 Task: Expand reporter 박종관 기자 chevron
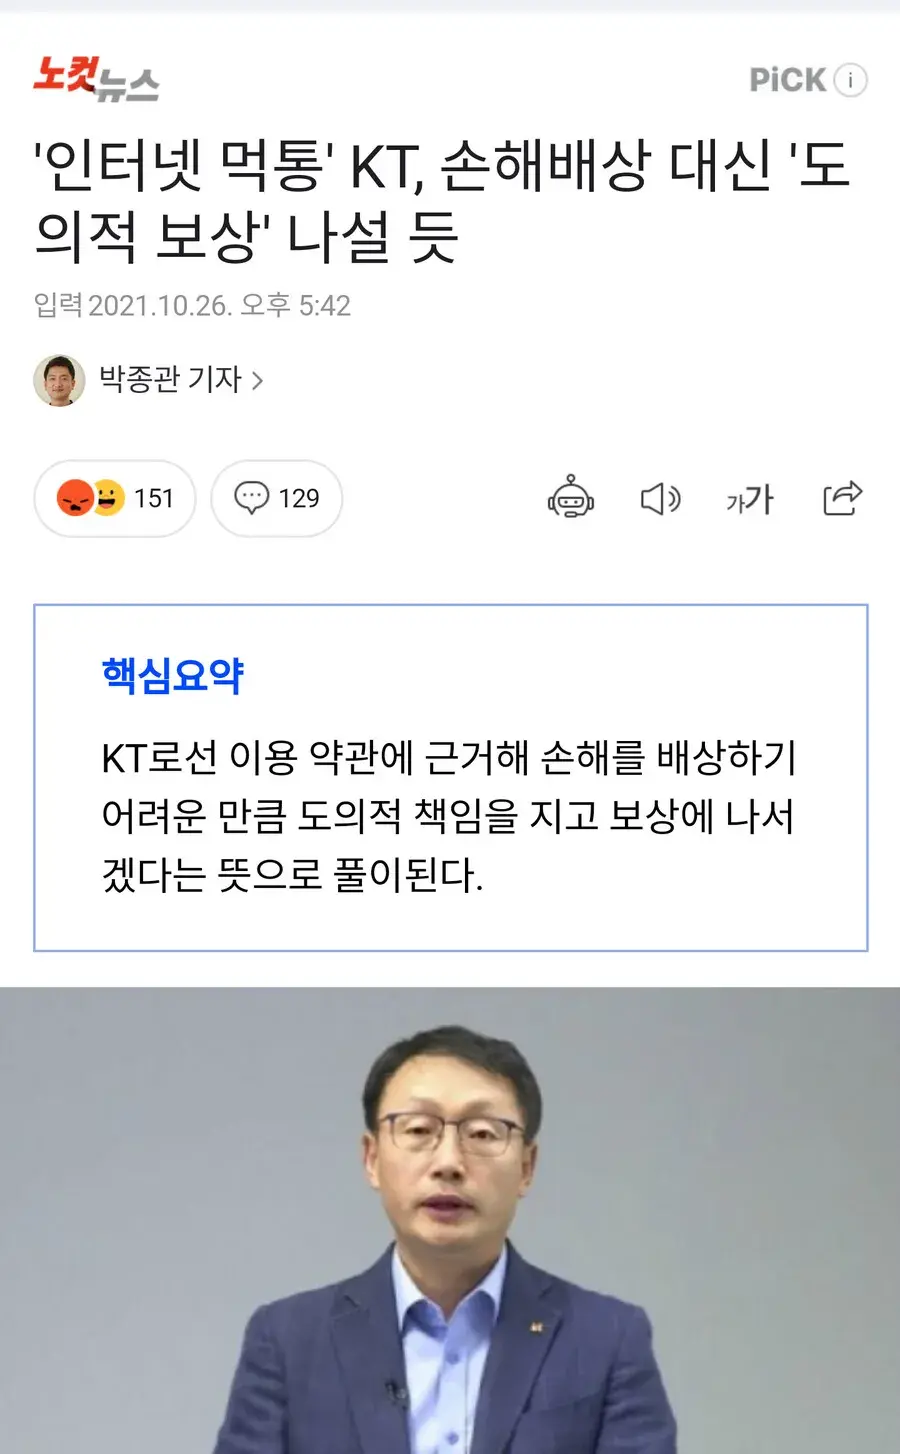[257, 380]
